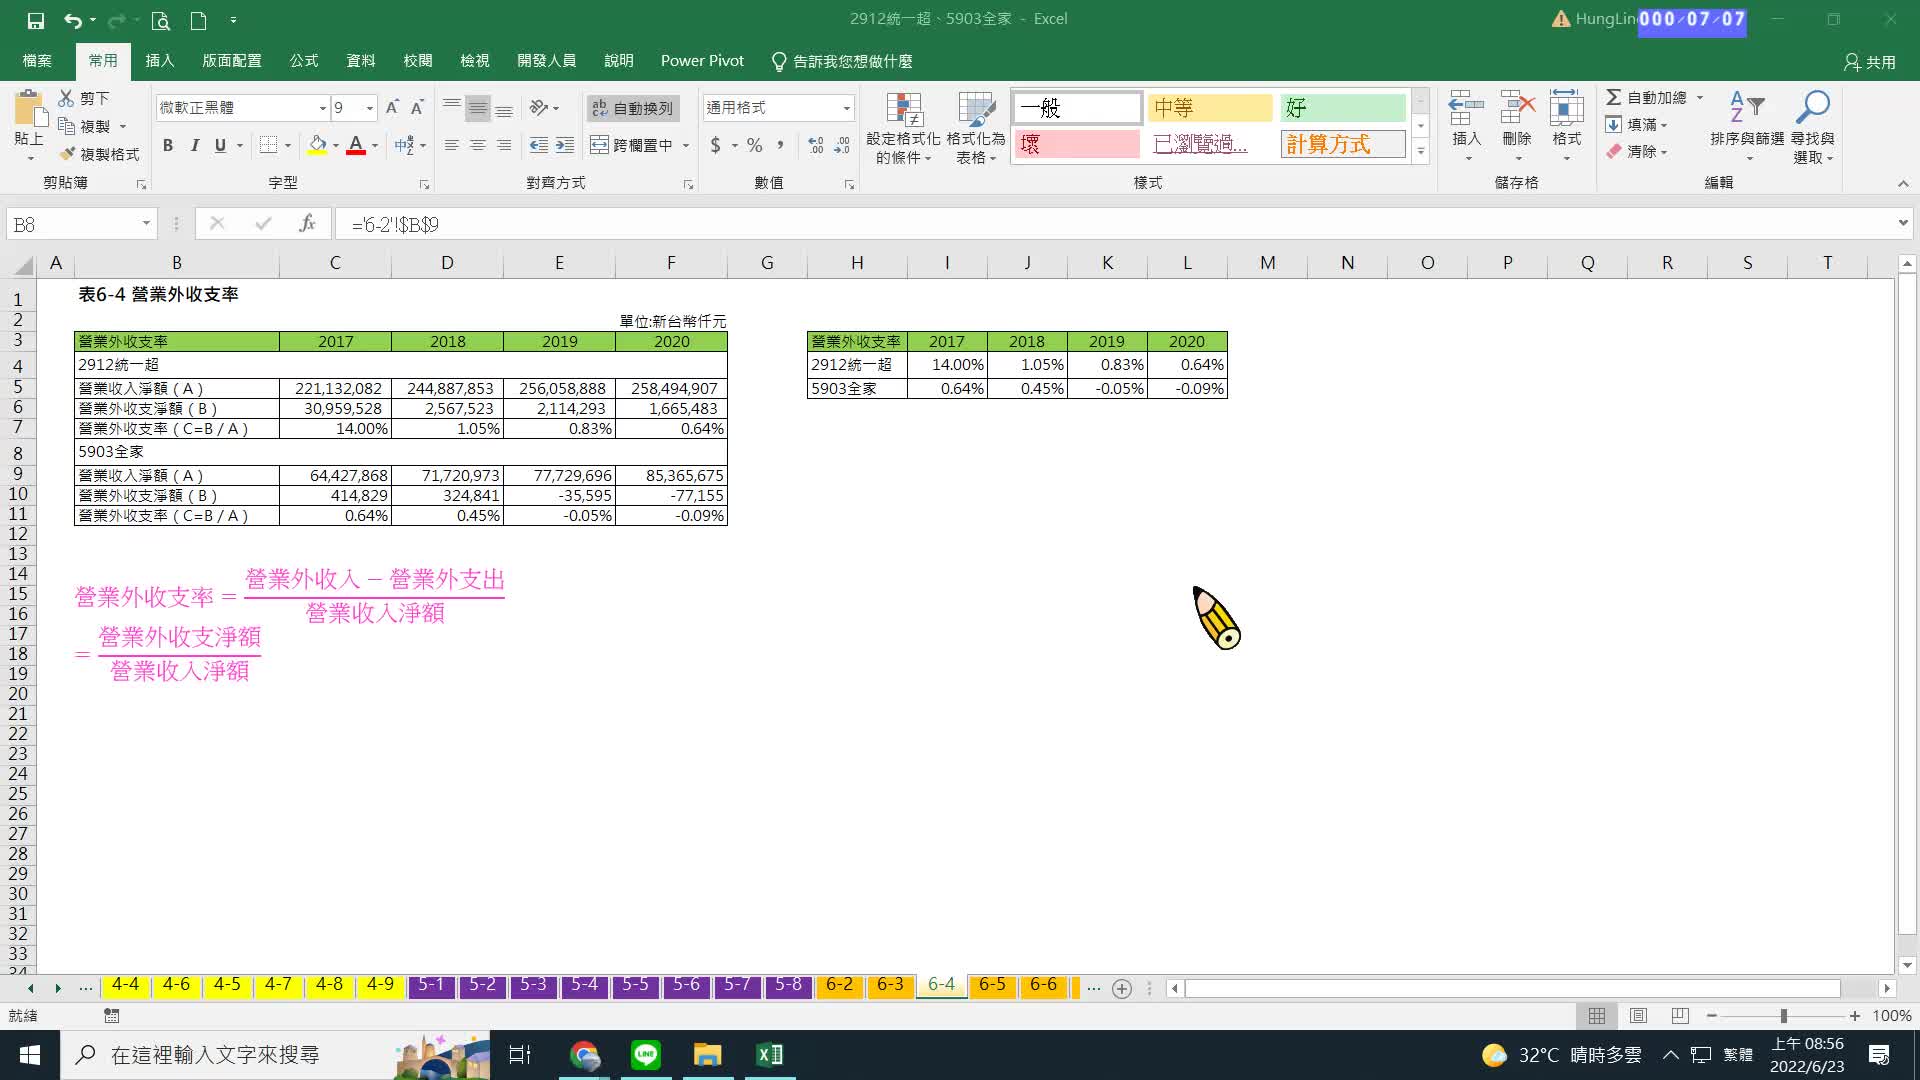The height and width of the screenshot is (1080, 1920).
Task: Open the font size dropdown
Action: [370, 108]
